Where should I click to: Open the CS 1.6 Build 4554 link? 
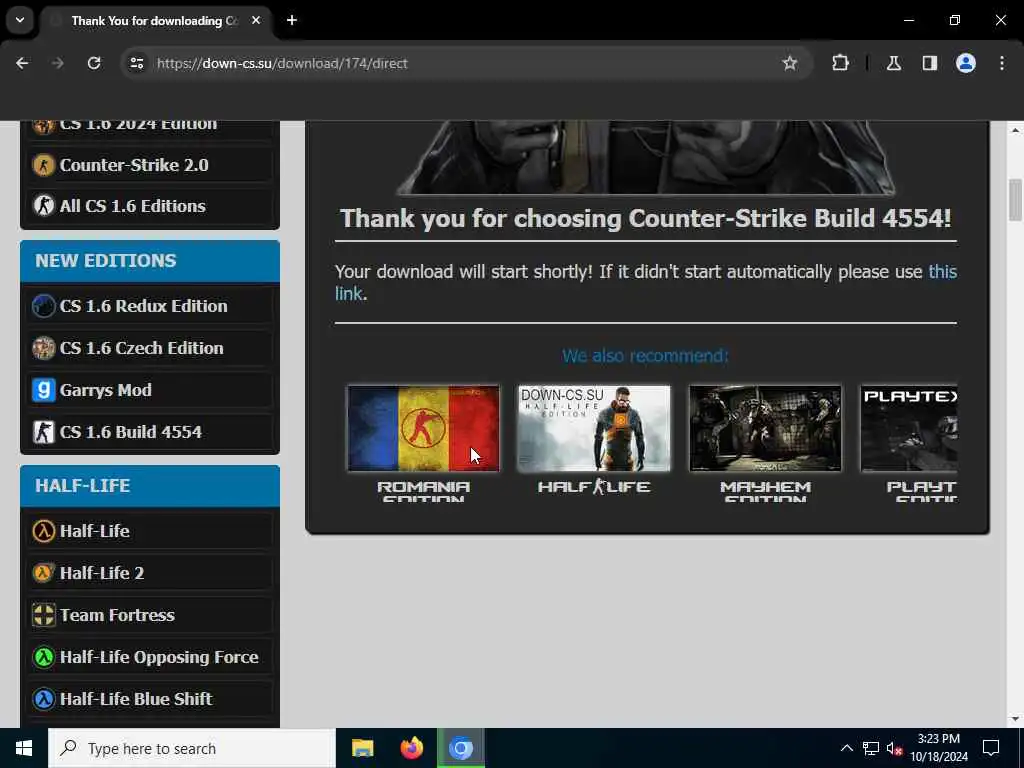[x=131, y=432]
